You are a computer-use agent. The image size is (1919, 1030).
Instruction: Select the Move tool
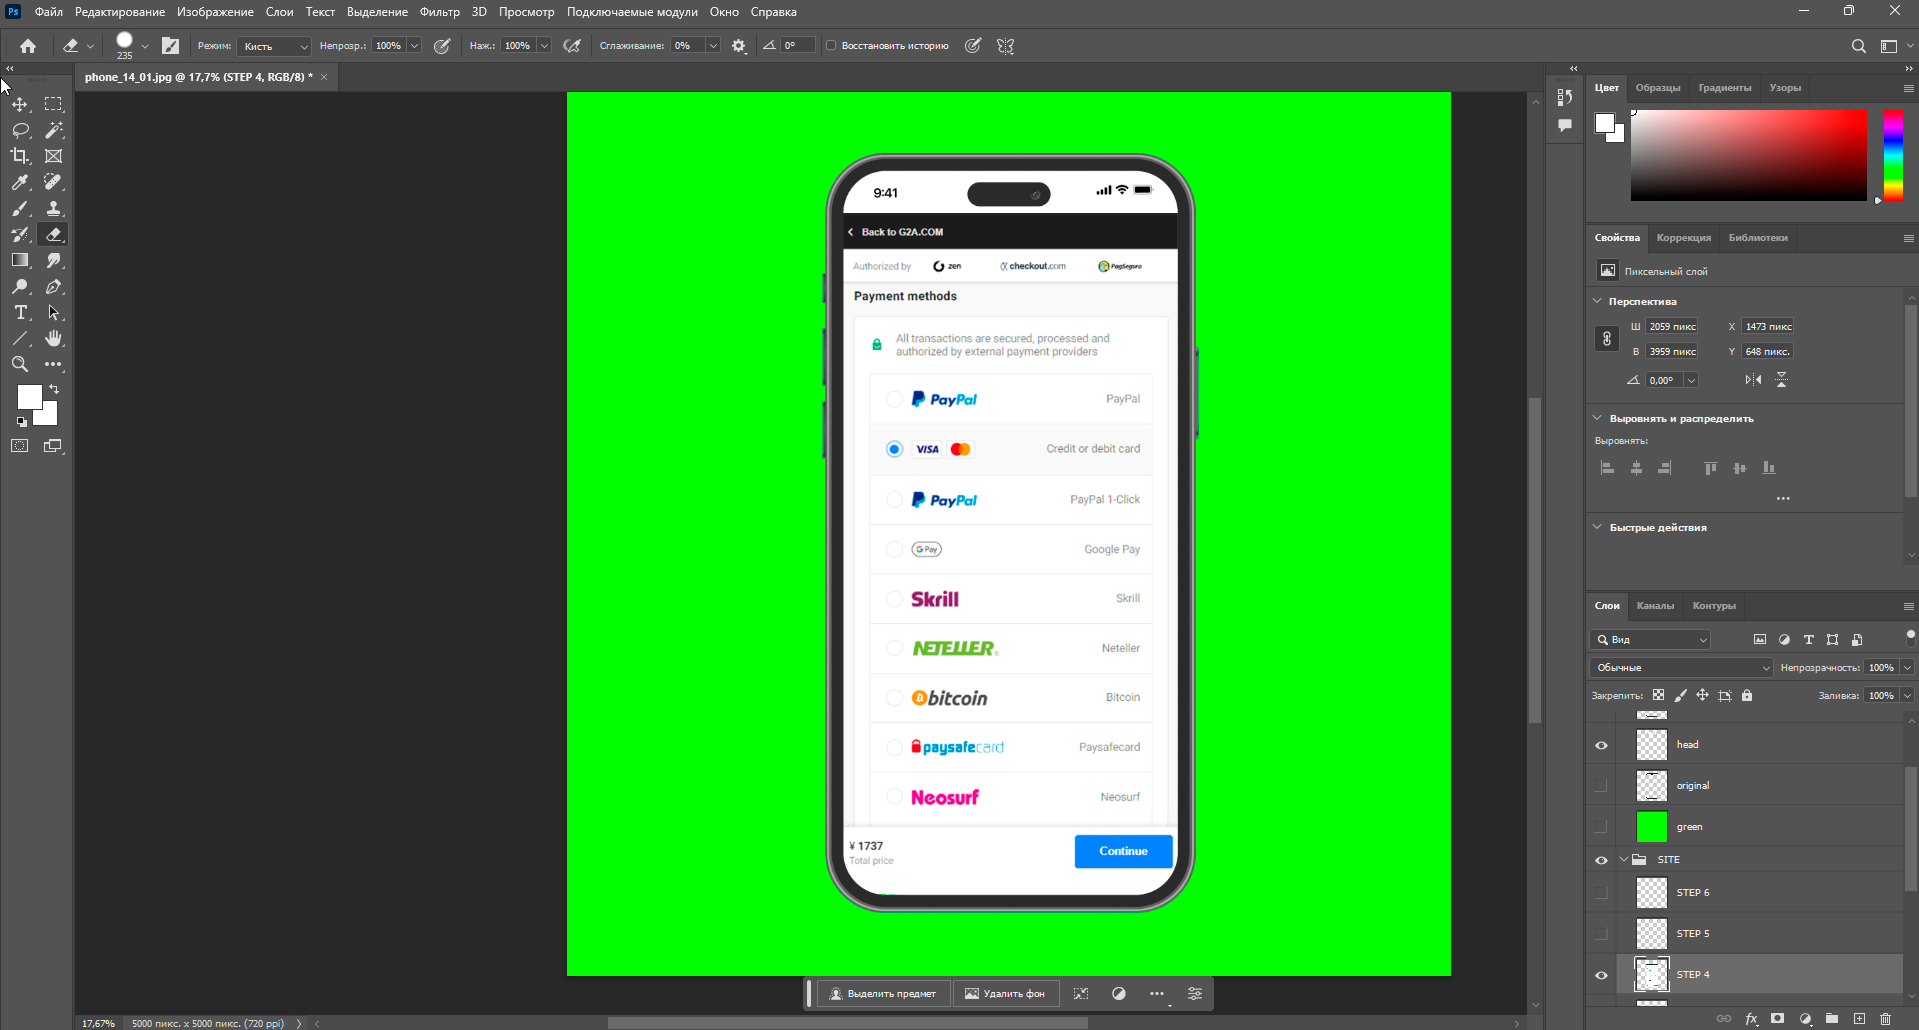20,104
